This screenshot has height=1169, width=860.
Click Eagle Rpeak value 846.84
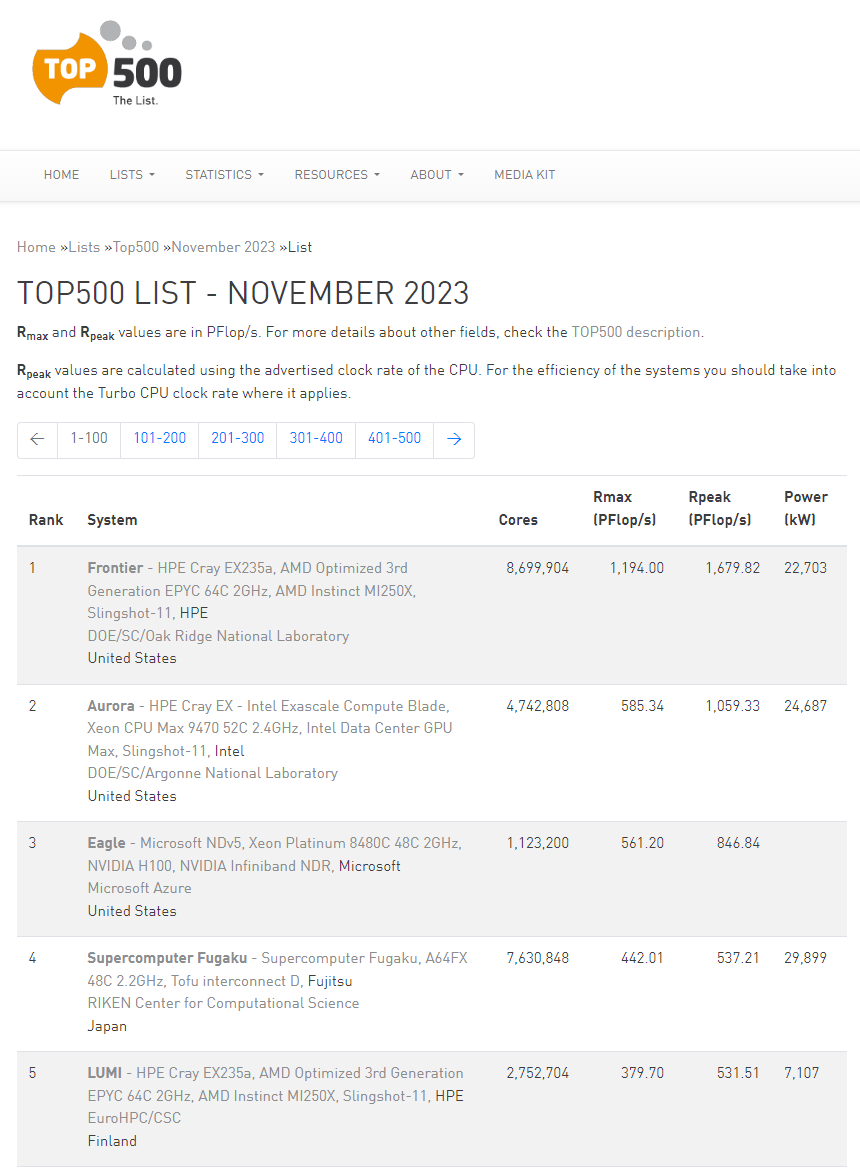click(739, 843)
